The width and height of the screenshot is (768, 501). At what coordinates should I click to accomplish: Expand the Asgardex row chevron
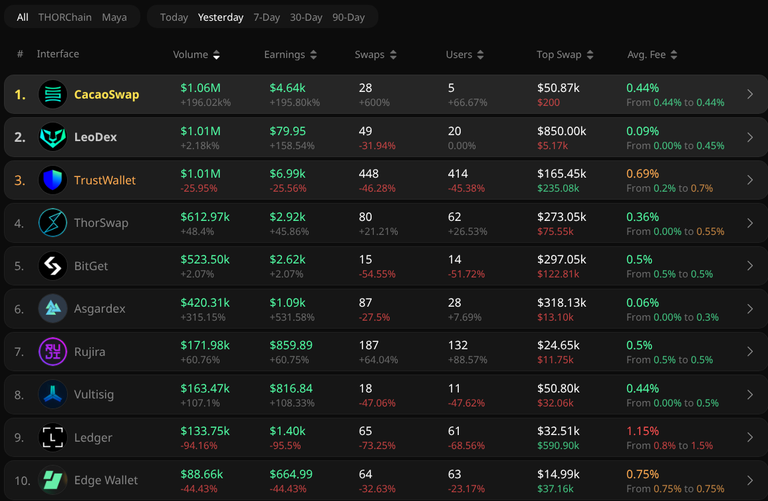[x=750, y=309]
